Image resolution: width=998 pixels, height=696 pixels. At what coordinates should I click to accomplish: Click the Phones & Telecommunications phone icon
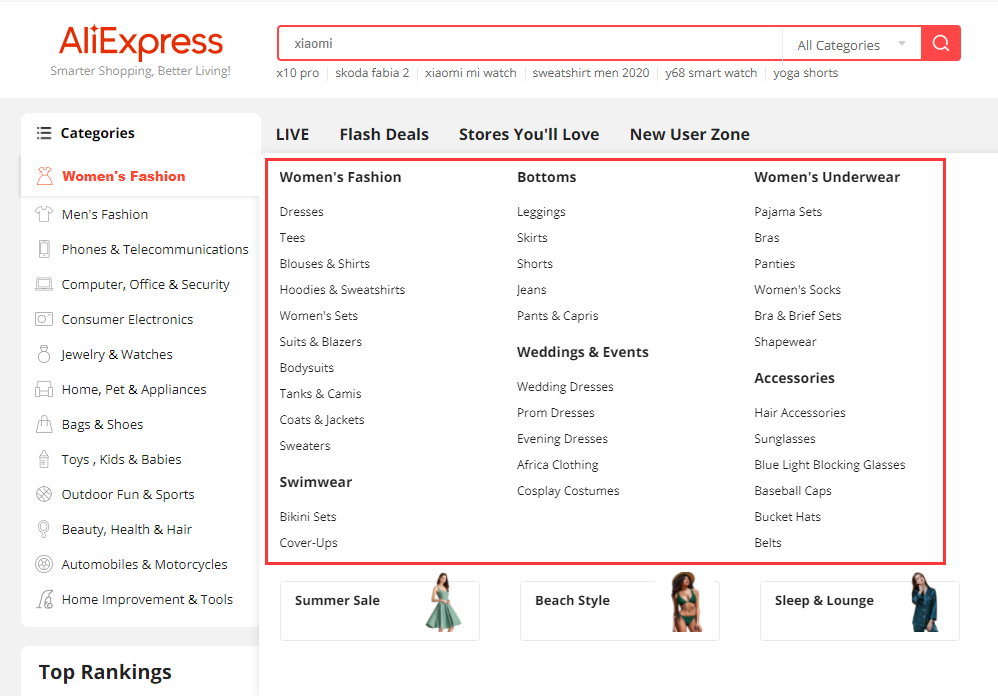[x=44, y=249]
